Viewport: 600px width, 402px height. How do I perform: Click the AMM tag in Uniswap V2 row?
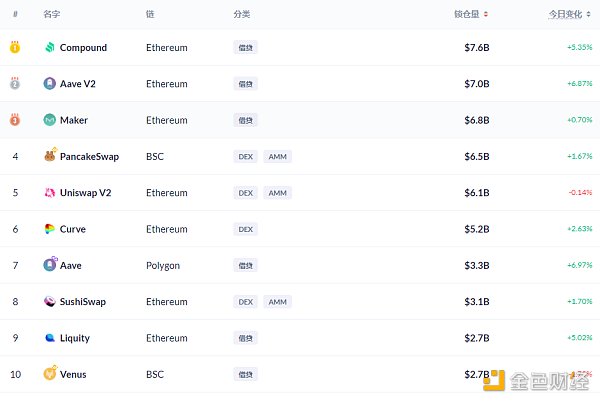pyautogui.click(x=277, y=193)
